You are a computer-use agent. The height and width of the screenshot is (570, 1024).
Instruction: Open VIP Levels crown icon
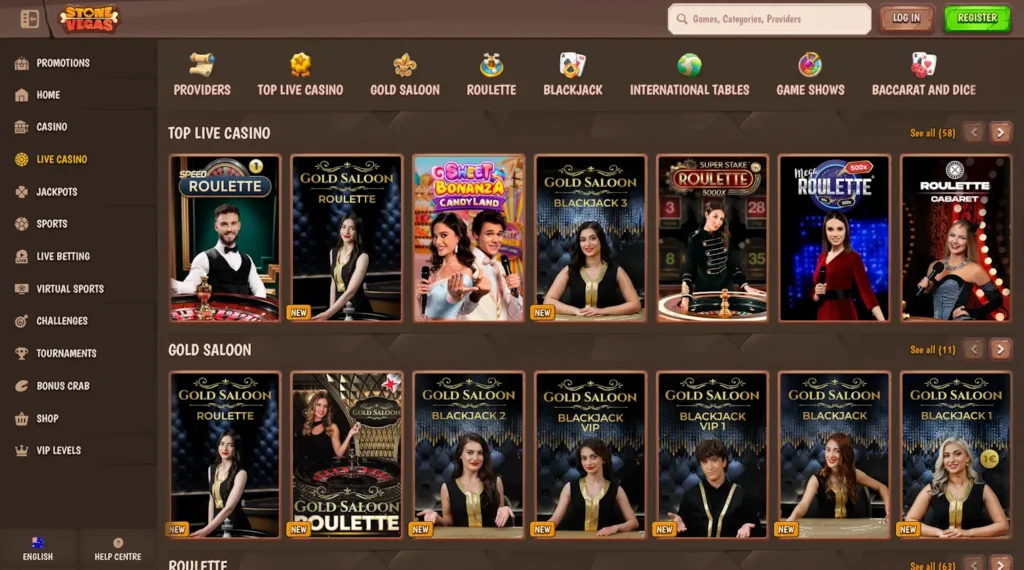pos(22,451)
